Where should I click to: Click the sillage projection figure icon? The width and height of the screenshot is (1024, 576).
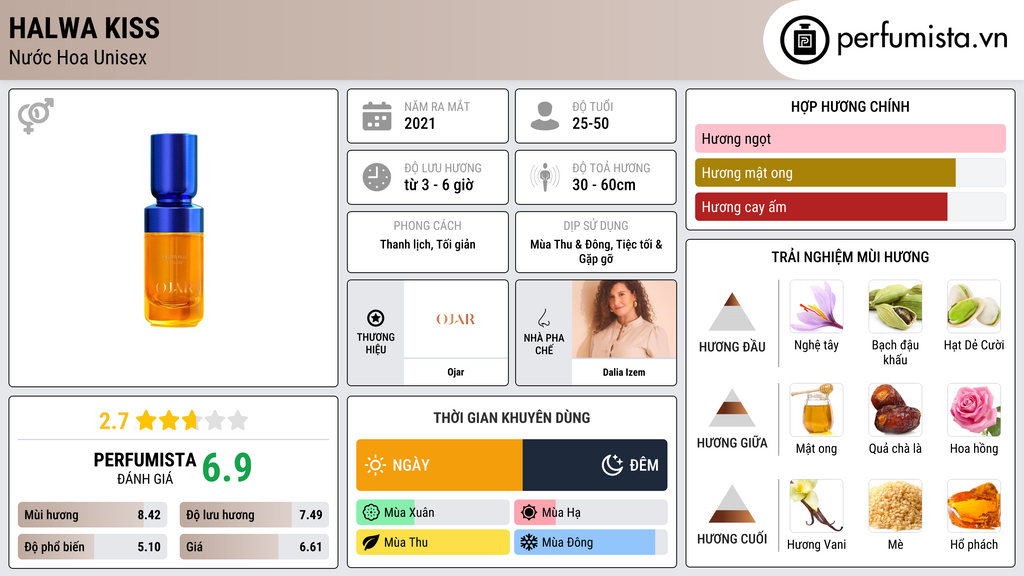[545, 177]
